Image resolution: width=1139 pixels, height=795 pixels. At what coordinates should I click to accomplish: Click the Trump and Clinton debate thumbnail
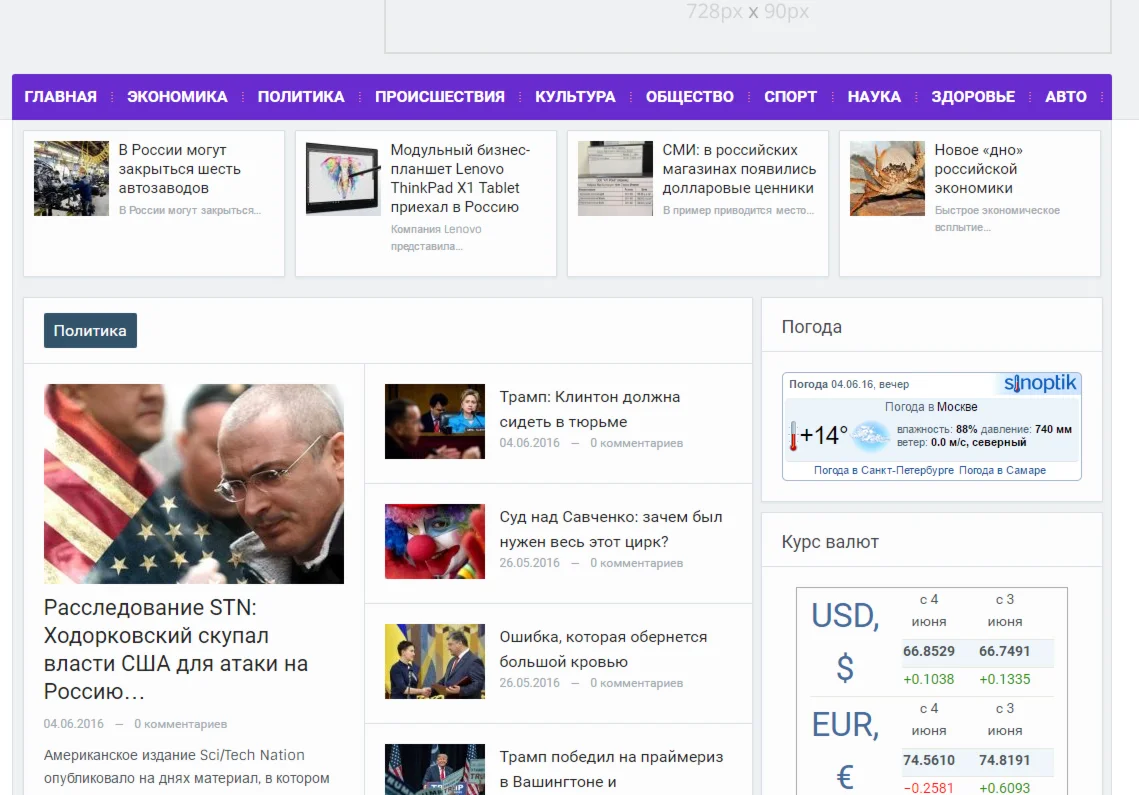click(434, 421)
